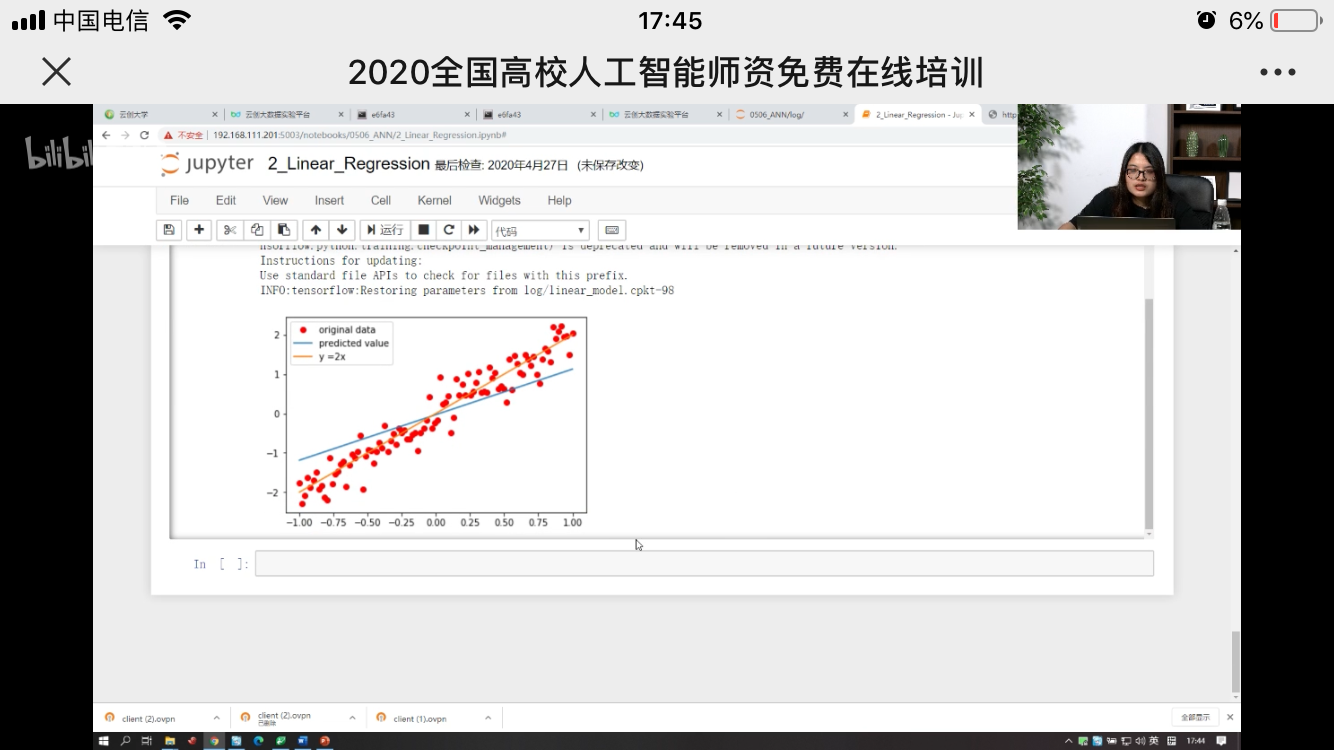Restart kernel and run all icon
The width and height of the screenshot is (1334, 750).
coord(474,230)
